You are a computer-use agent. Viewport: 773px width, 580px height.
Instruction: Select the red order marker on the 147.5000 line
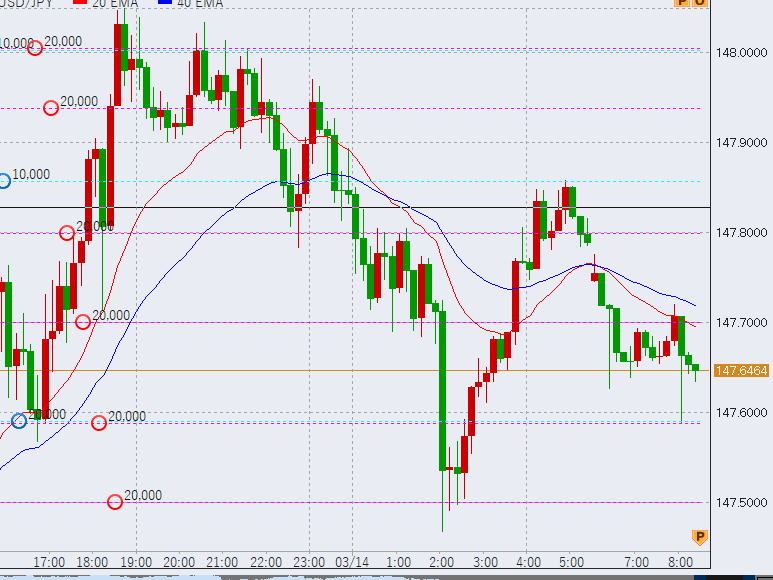115,502
